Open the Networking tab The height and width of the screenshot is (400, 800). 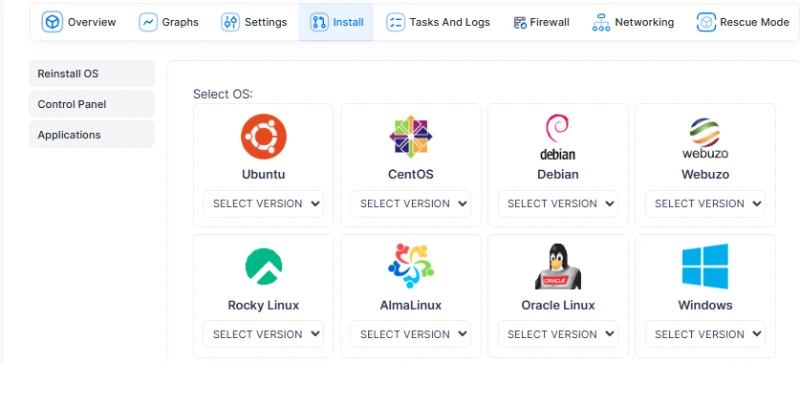[633, 22]
